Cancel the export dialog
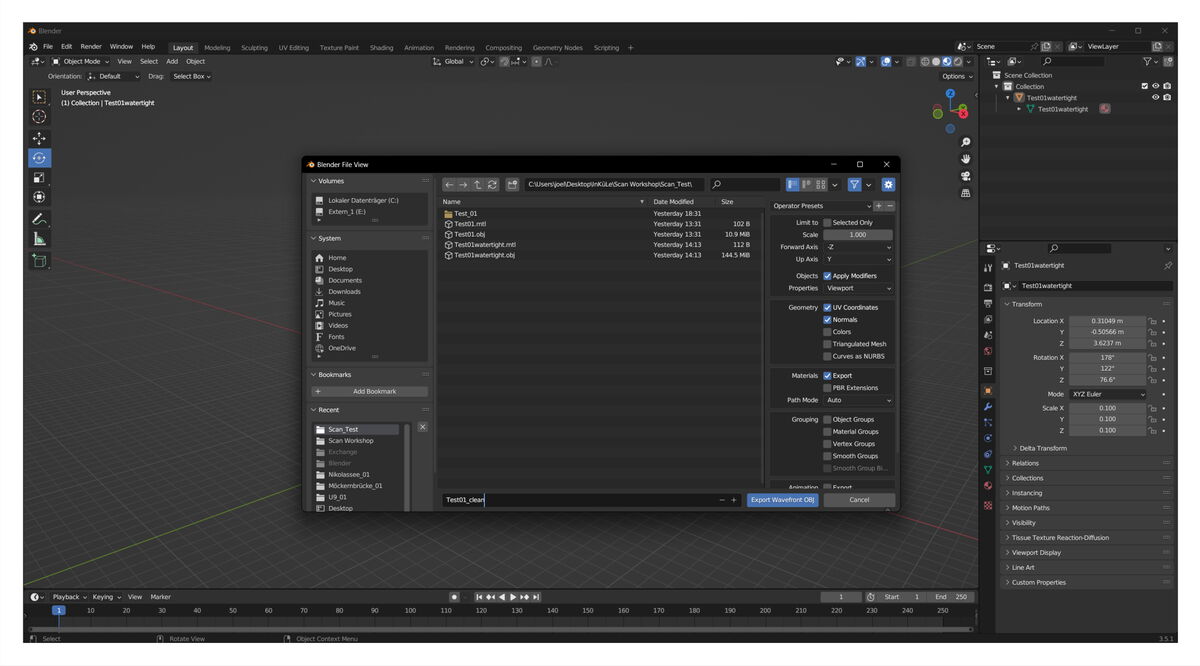Image resolution: width=1200 pixels, height=666 pixels. point(859,500)
